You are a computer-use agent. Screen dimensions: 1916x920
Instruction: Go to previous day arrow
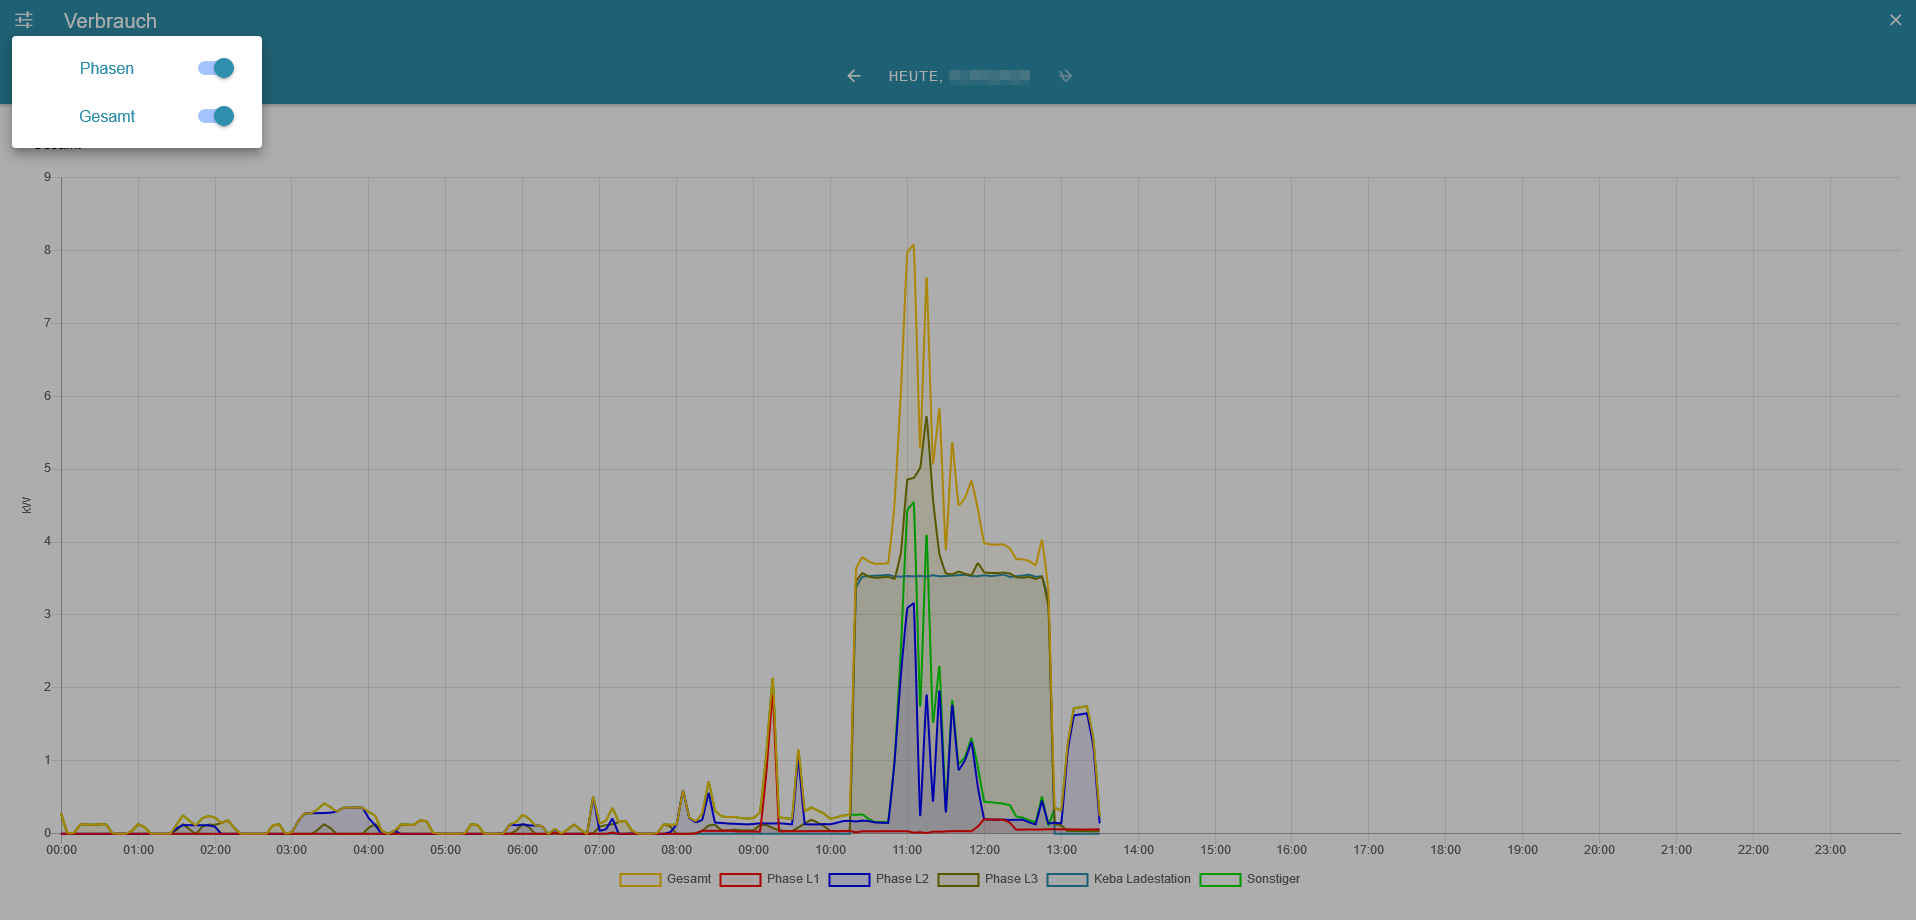pyautogui.click(x=853, y=76)
